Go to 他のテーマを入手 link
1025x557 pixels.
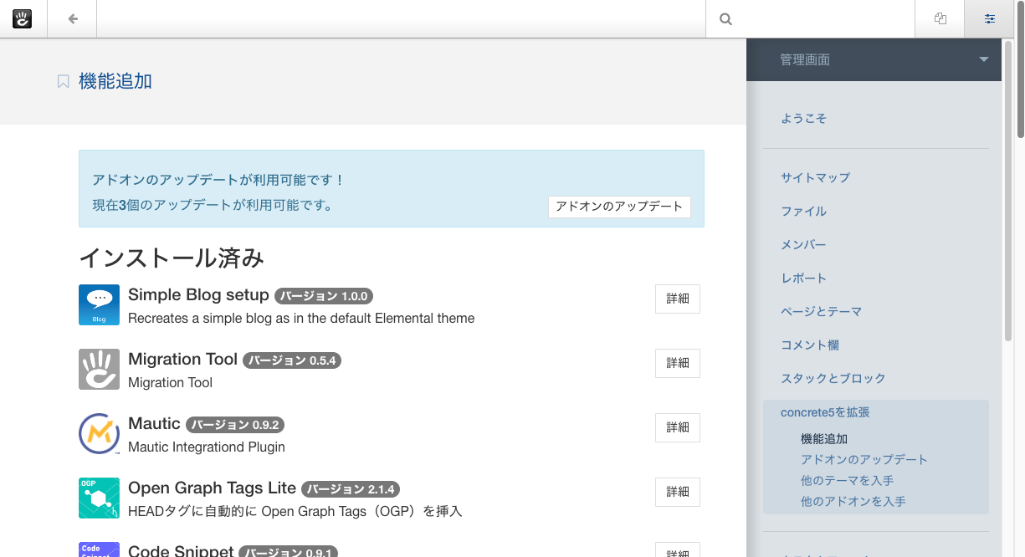coord(847,481)
